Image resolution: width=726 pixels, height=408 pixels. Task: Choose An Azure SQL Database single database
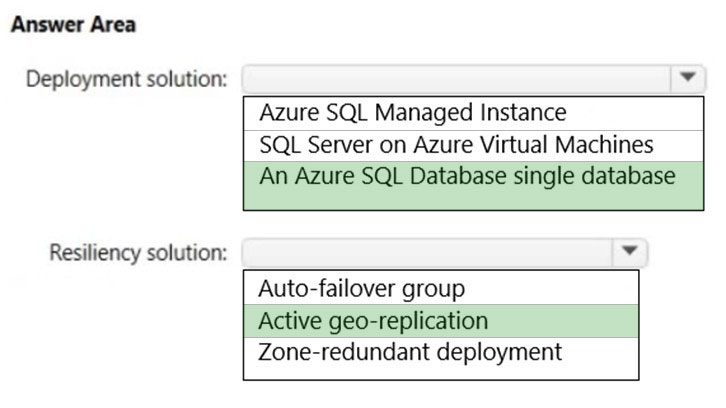point(473,185)
